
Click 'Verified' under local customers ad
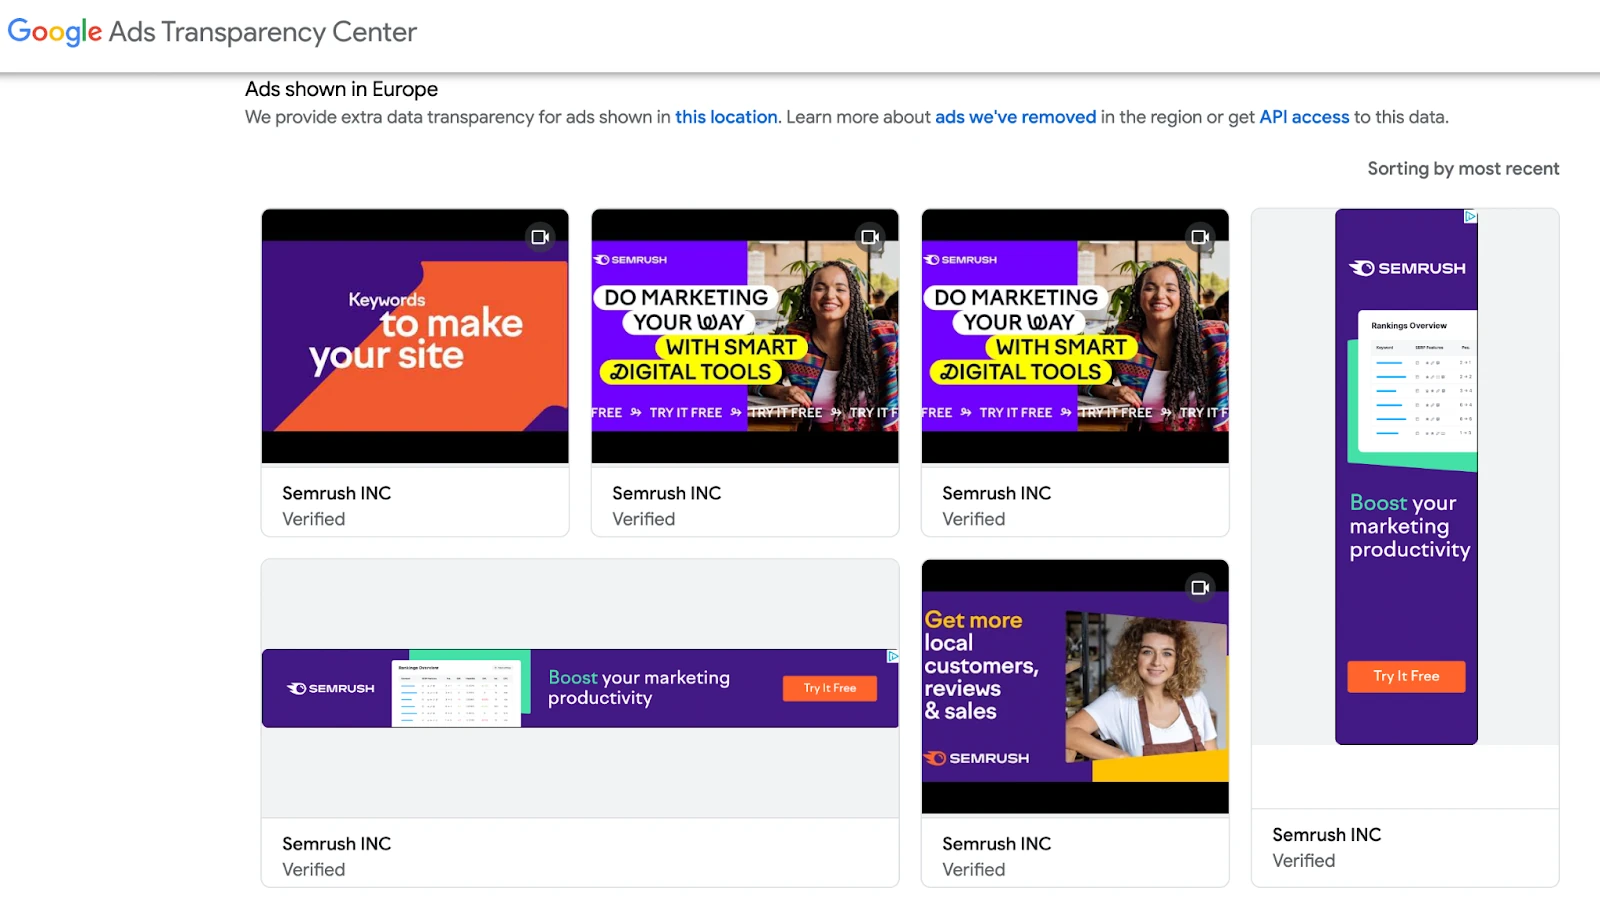[973, 870]
